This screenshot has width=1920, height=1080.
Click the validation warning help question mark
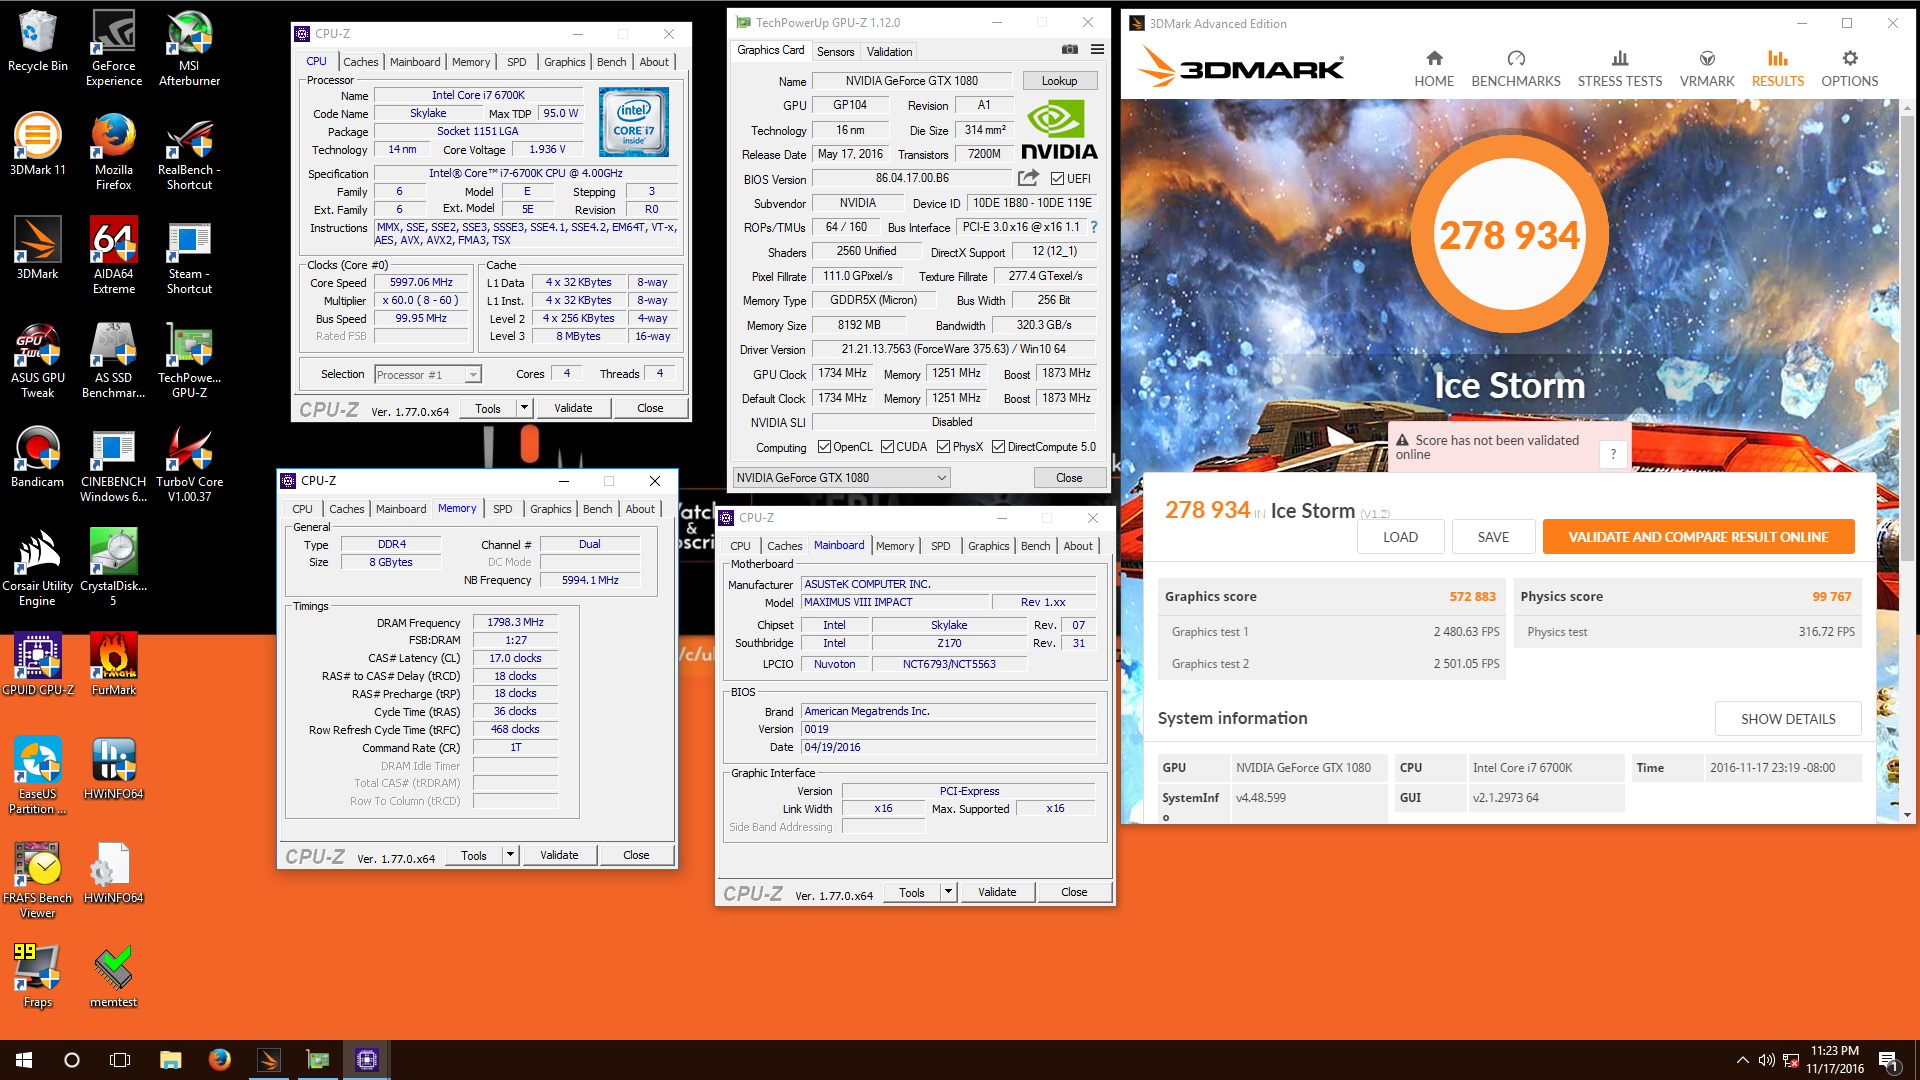(x=1612, y=454)
